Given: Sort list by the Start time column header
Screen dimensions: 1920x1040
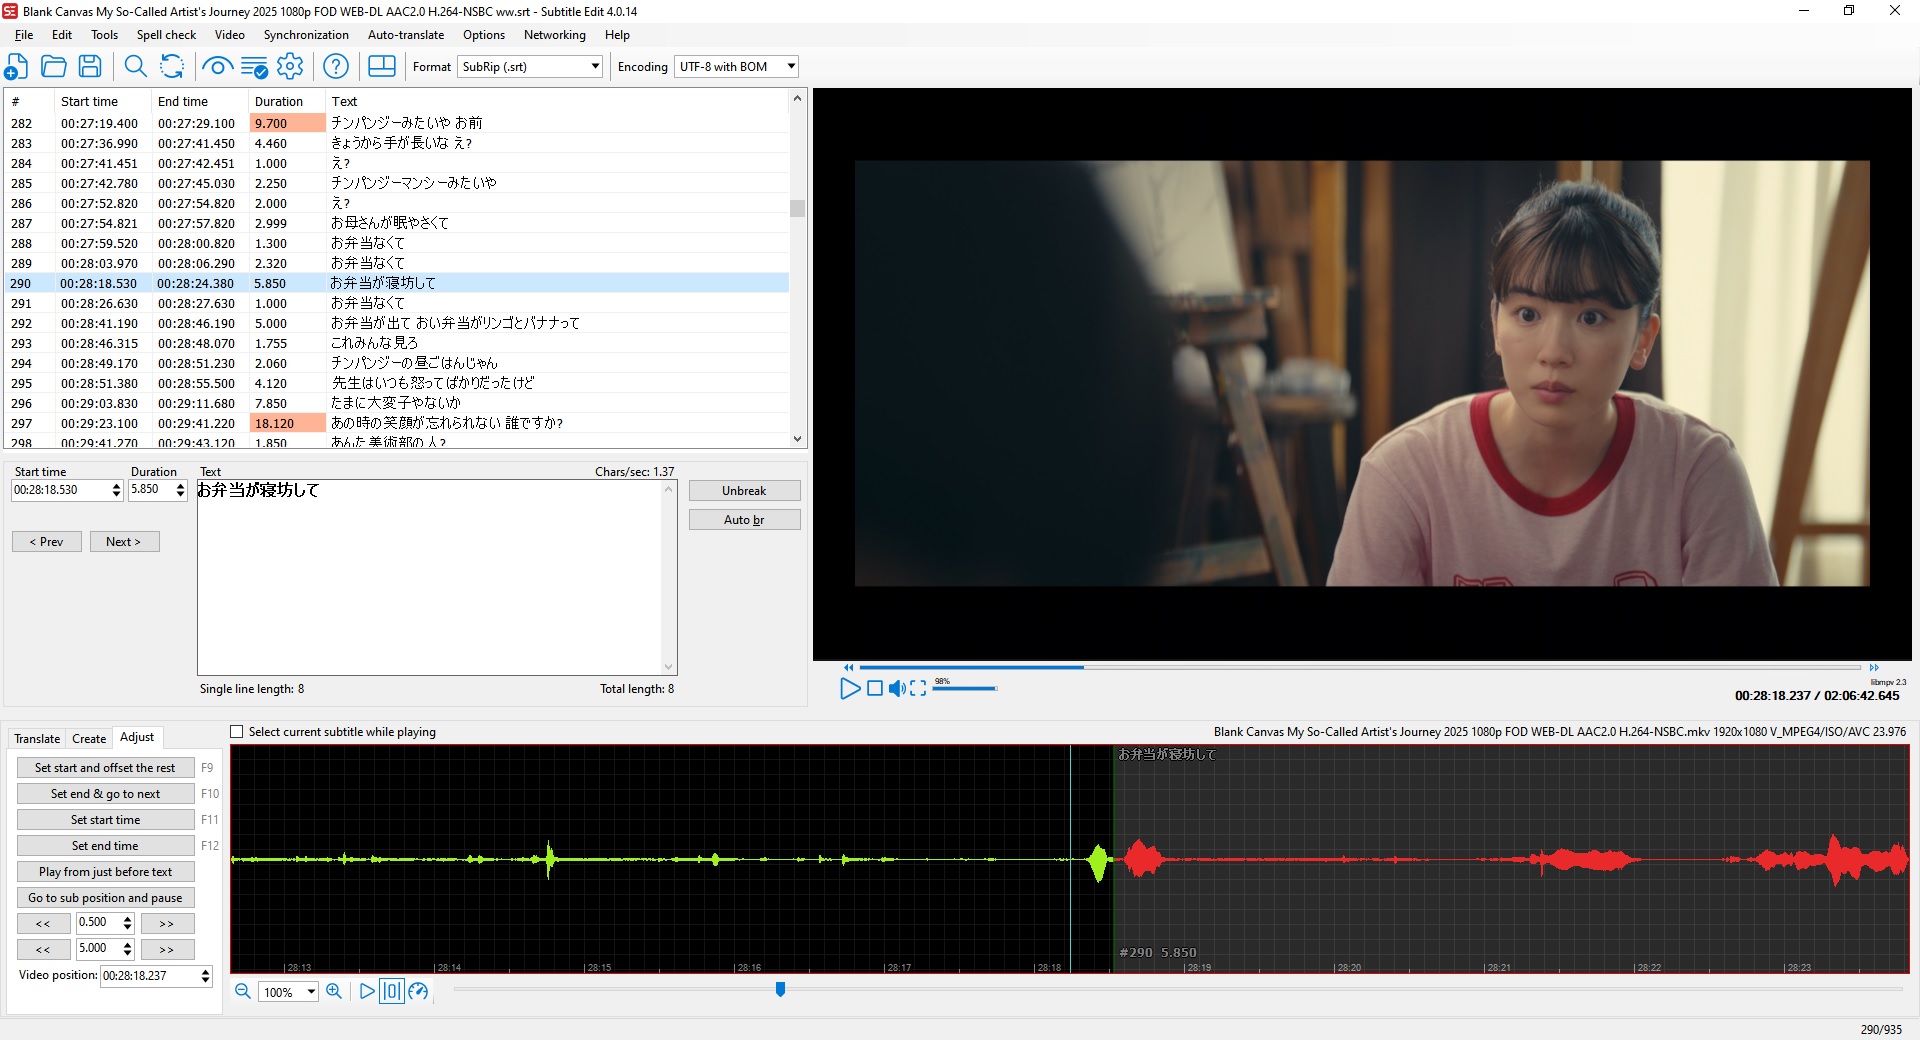Looking at the screenshot, I should point(103,101).
